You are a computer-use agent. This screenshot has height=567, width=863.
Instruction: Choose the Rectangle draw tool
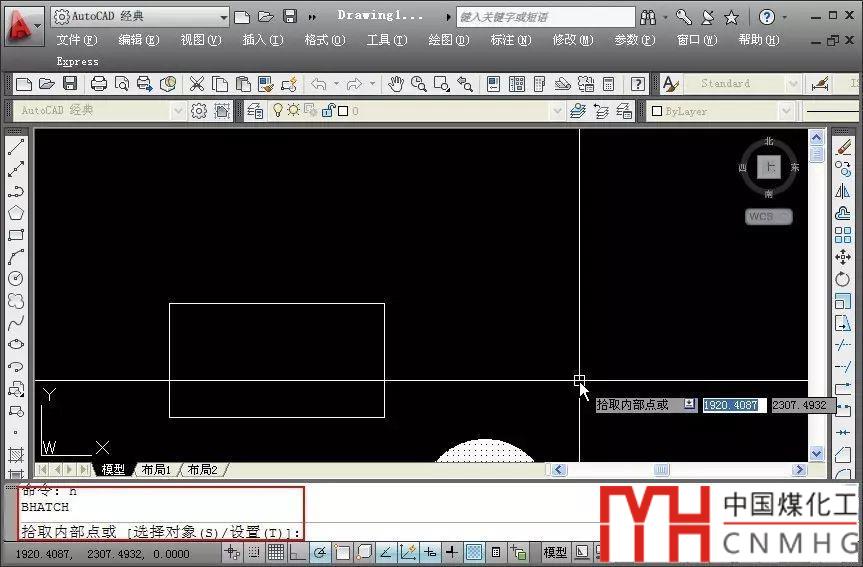click(x=16, y=235)
